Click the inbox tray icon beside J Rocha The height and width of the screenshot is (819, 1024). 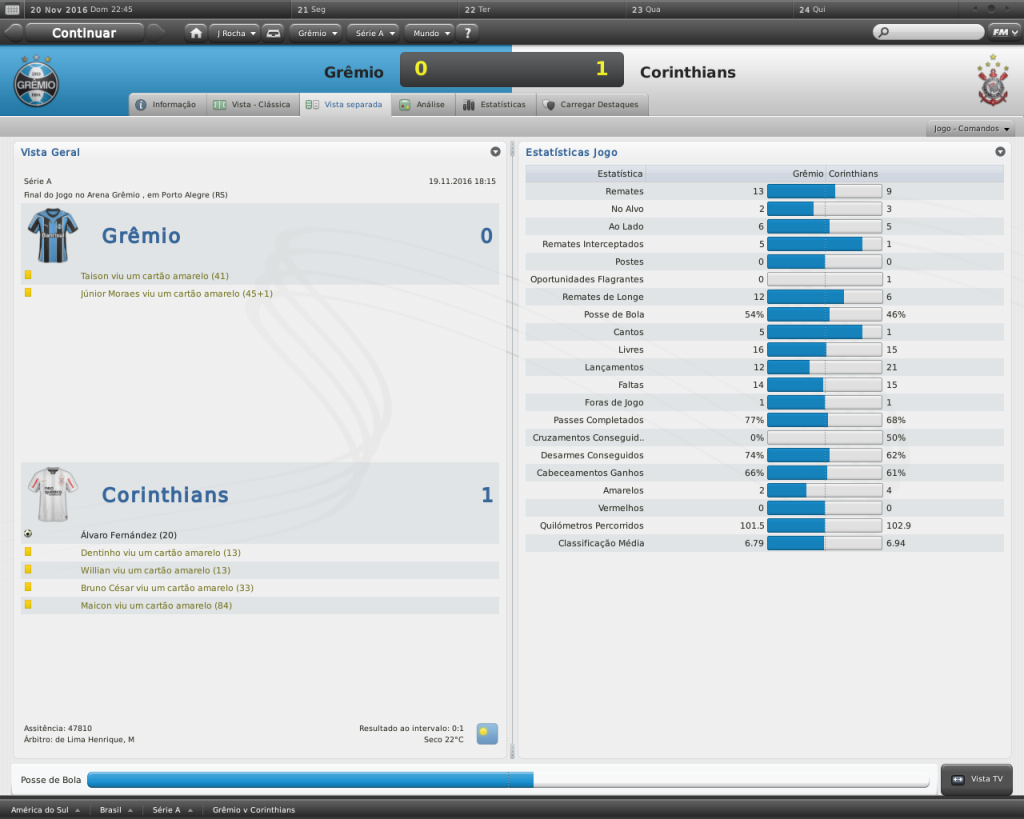click(273, 33)
